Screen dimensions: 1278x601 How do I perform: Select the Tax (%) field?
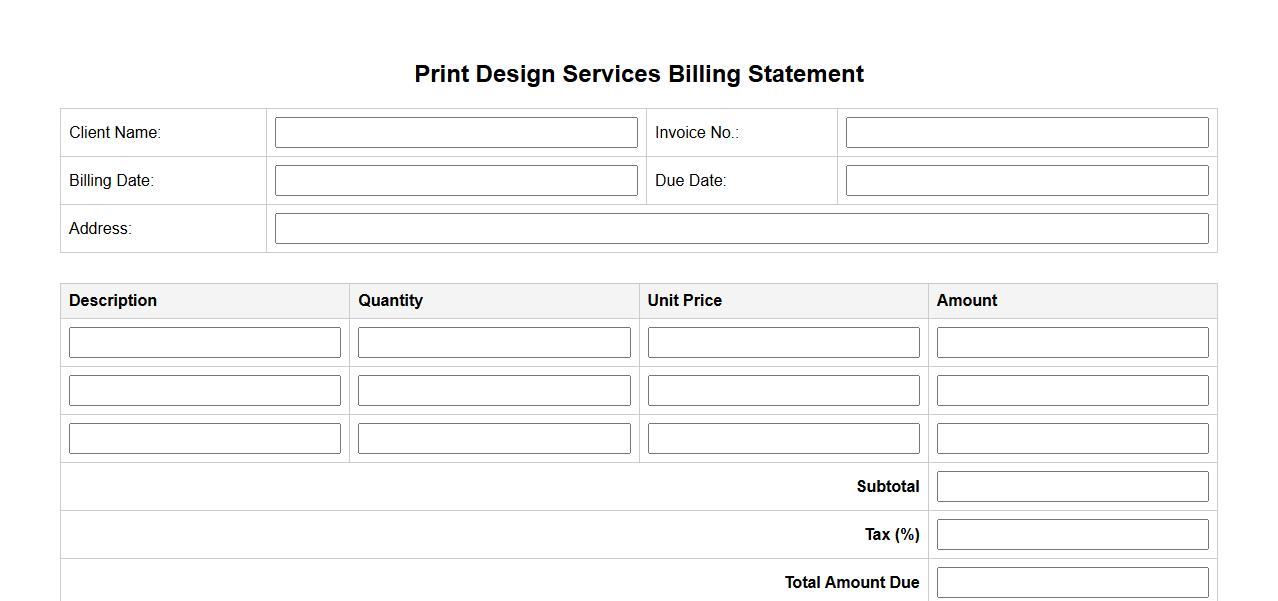pos(1072,535)
